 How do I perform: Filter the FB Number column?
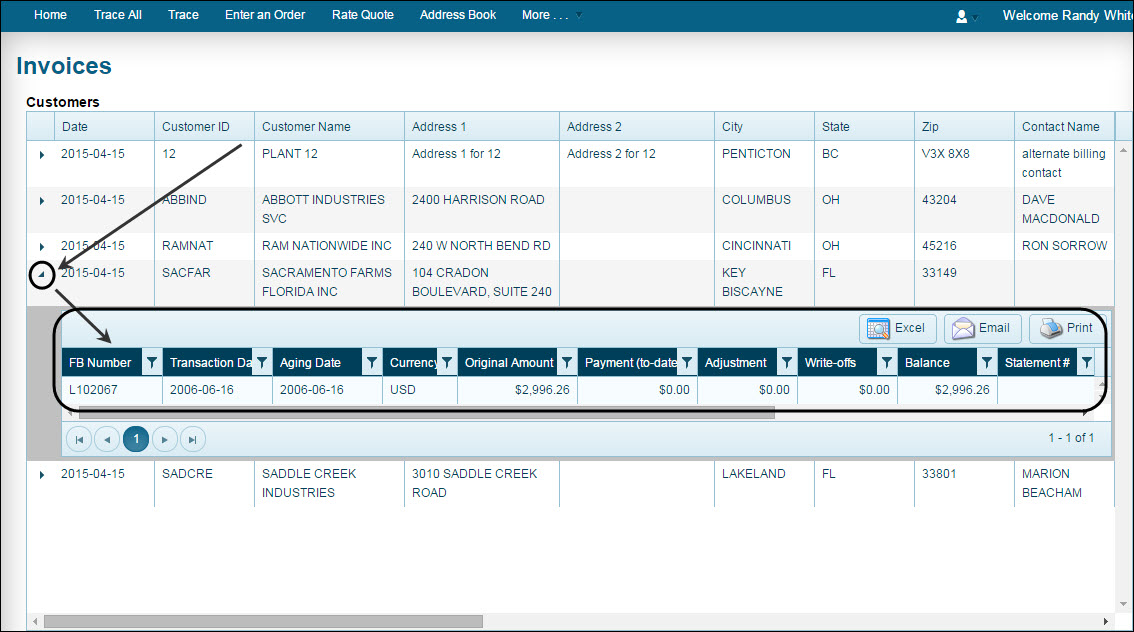152,363
